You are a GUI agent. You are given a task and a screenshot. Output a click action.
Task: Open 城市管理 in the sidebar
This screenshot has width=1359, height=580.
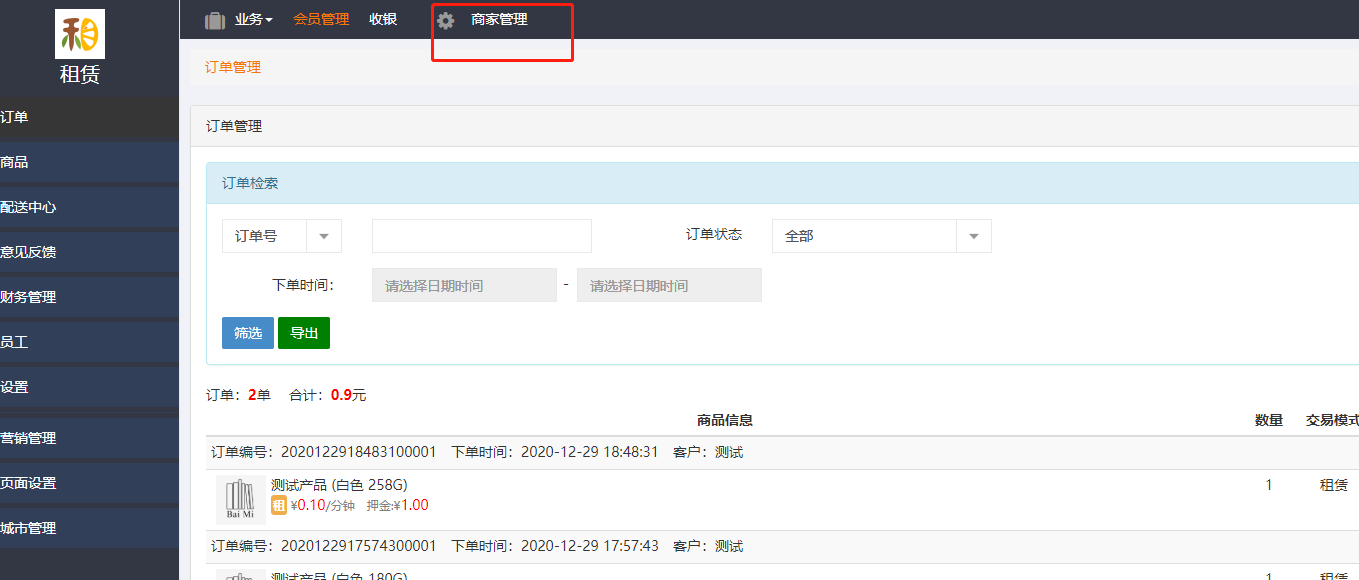89,528
